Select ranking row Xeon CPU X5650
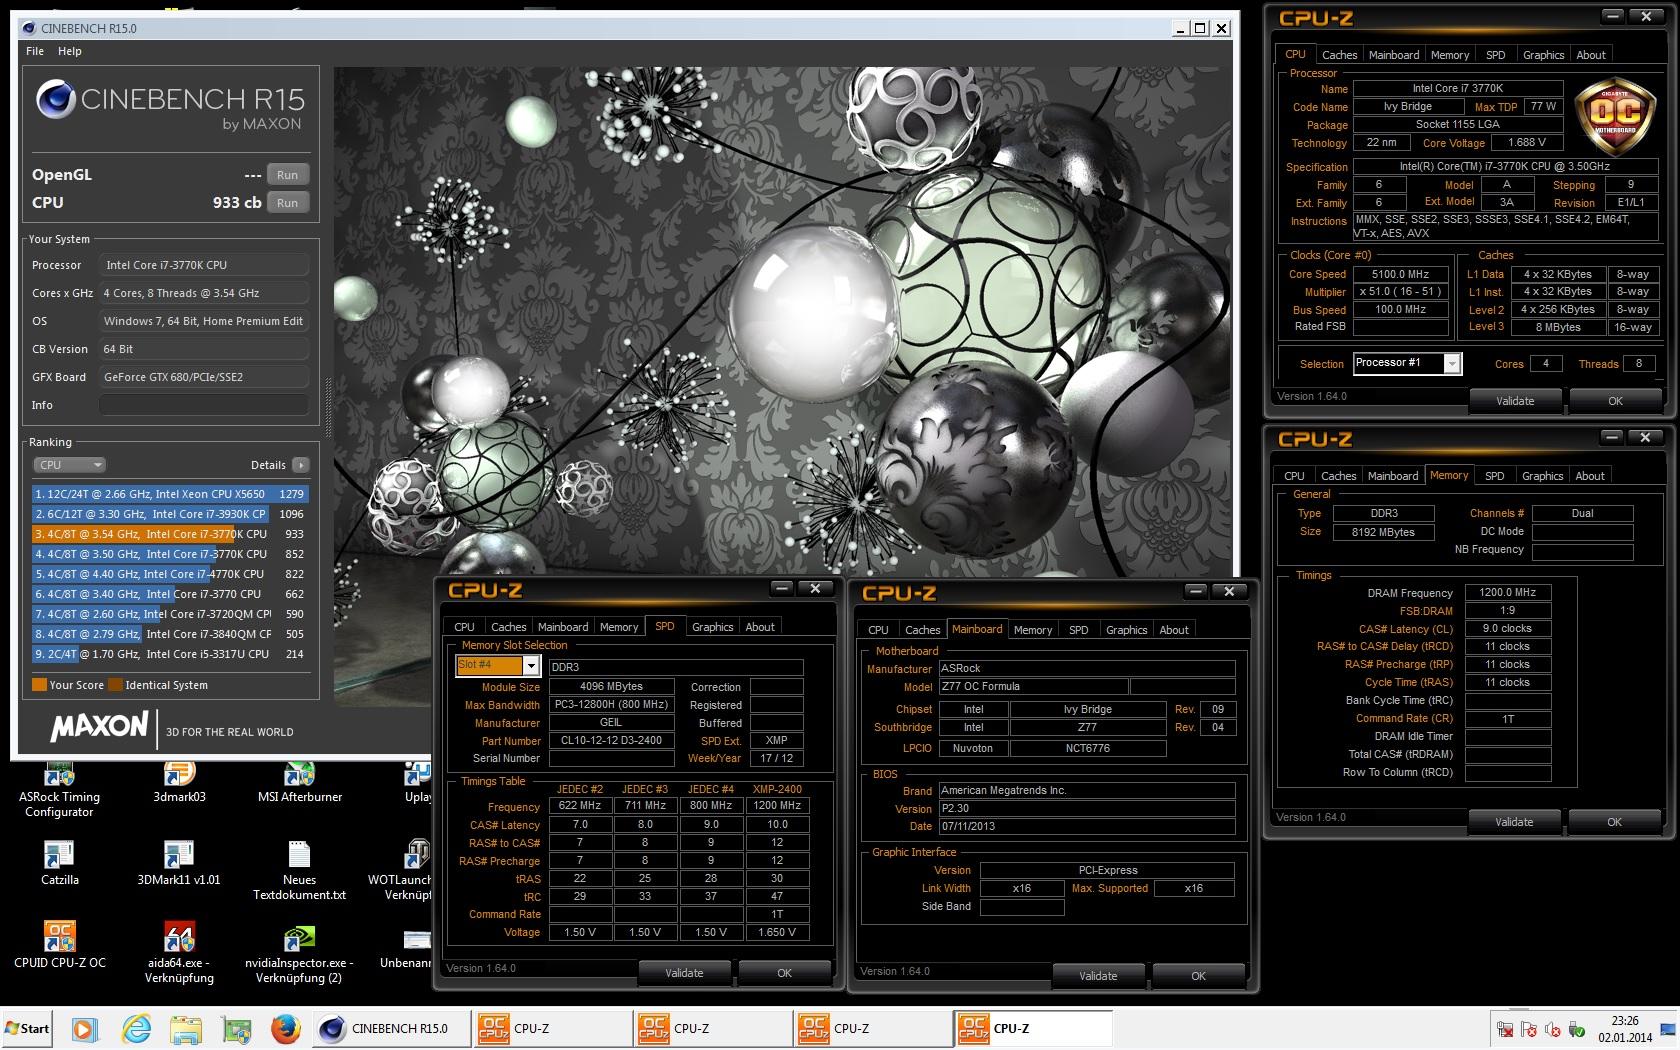The image size is (1680, 1050). click(170, 494)
